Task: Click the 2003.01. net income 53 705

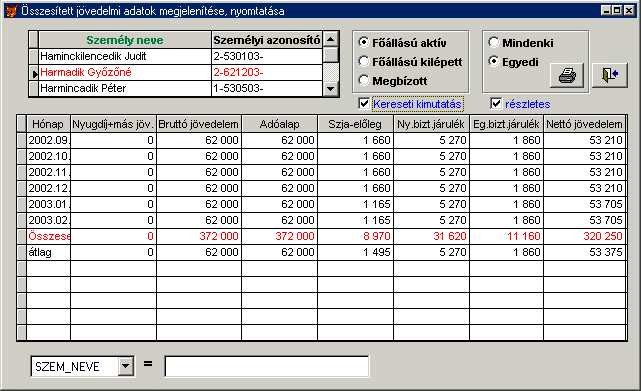Action: (x=584, y=204)
